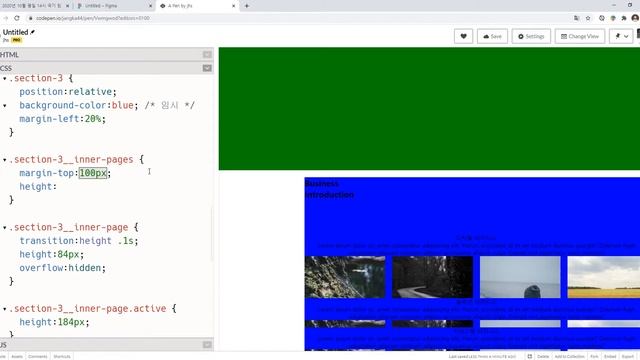Fork the pen
Screen dimensions: 640x360
point(594,356)
